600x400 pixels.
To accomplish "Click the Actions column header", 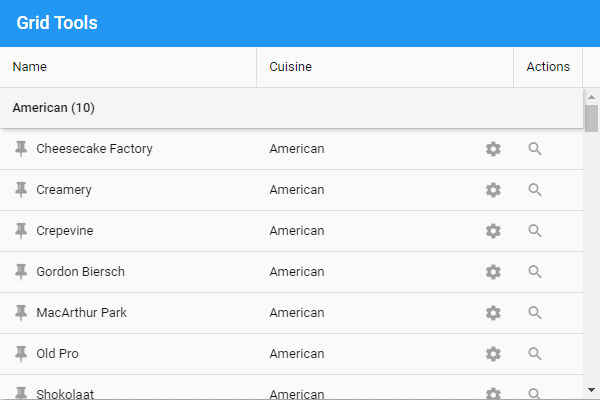I will [x=548, y=67].
